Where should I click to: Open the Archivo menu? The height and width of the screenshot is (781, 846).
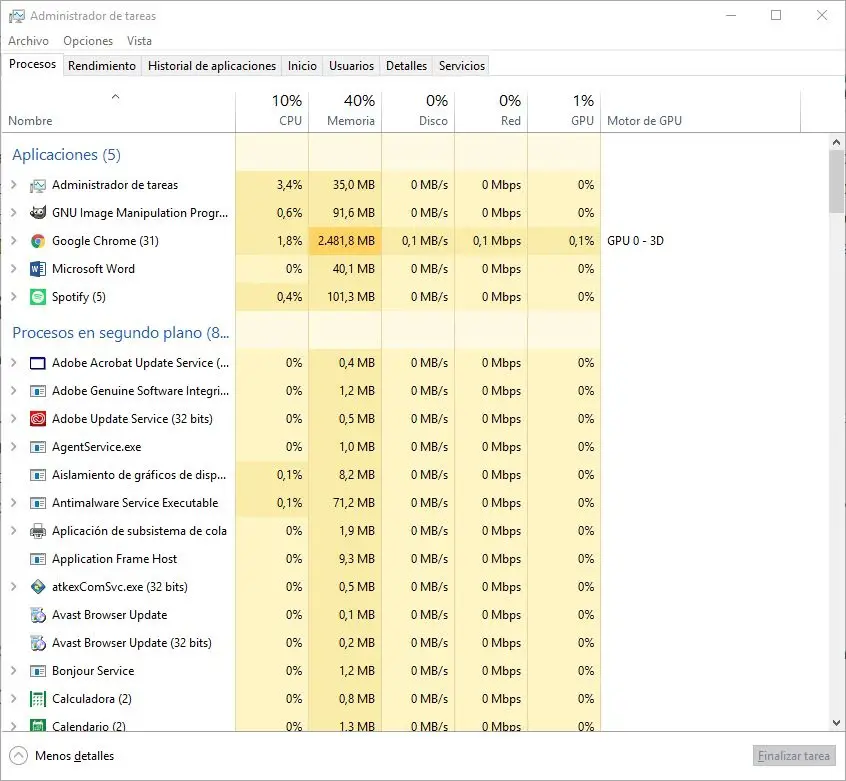click(x=28, y=41)
